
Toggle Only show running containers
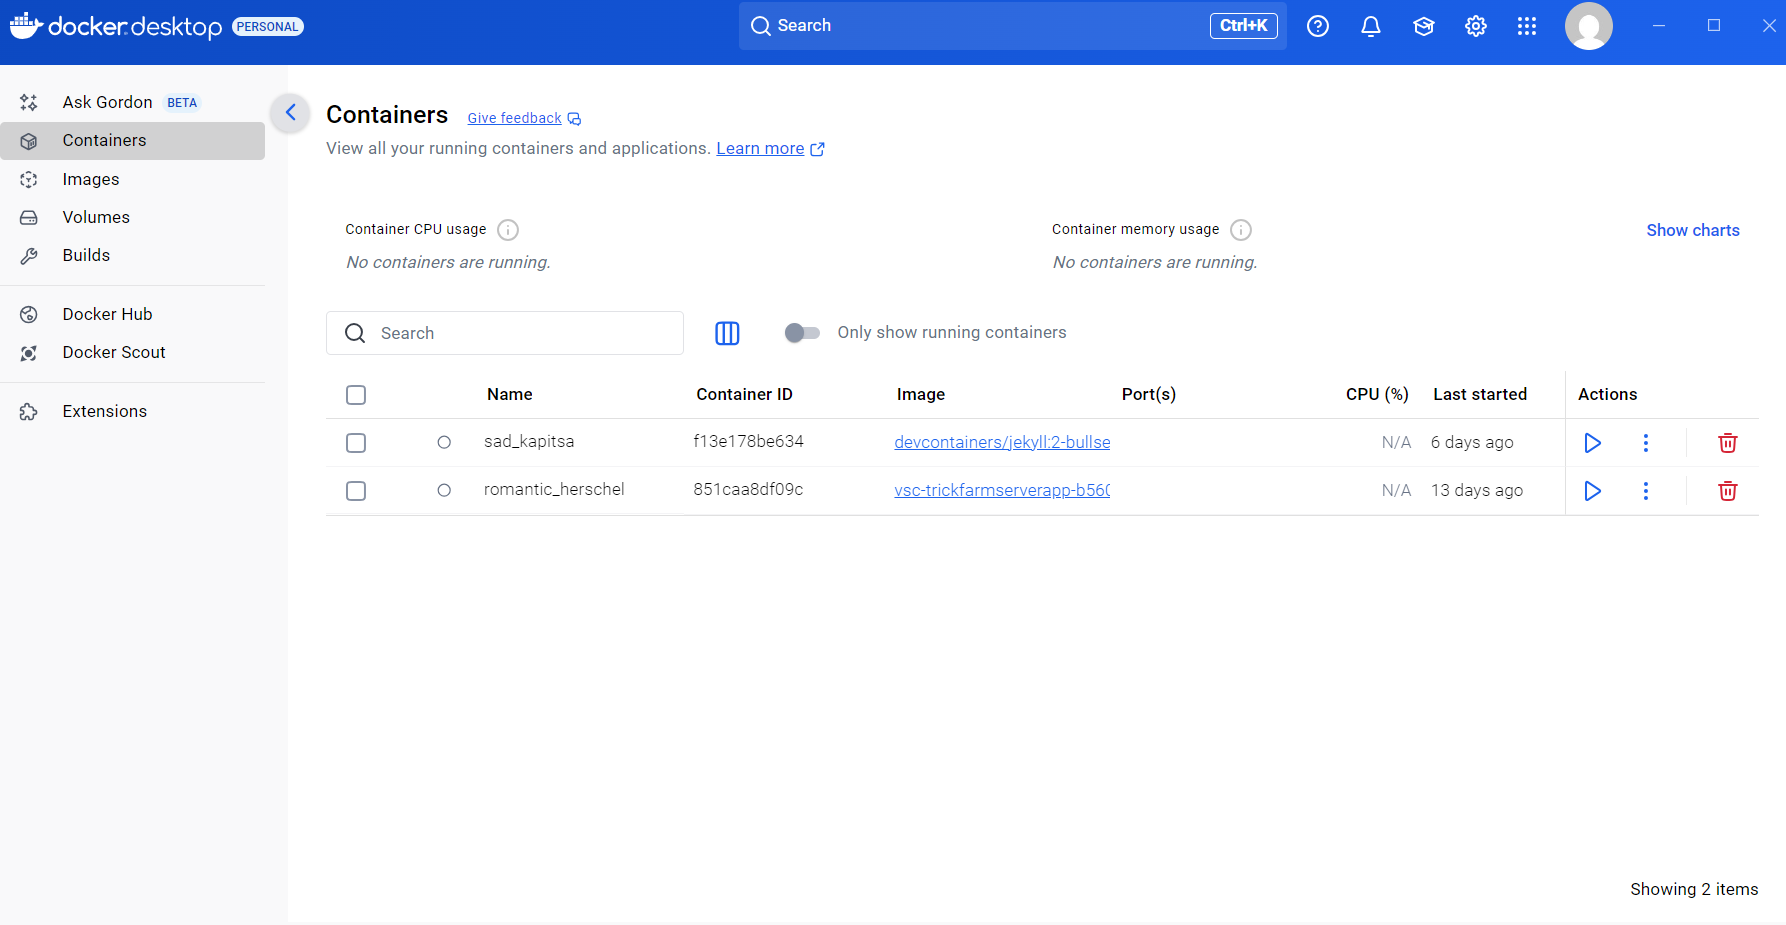[802, 333]
